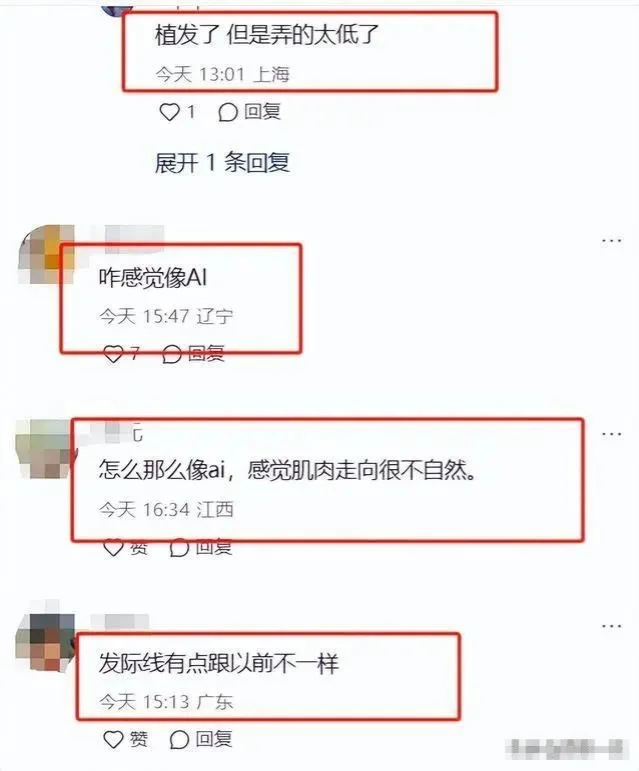Reply to the 肌肉走向很不自然 comment

point(201,547)
